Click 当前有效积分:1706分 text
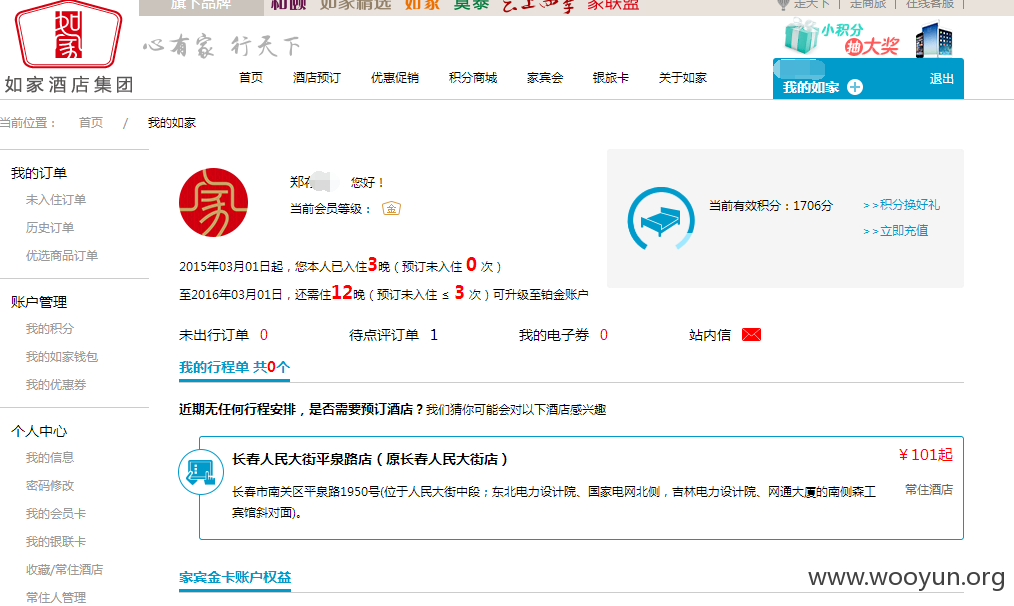Viewport: 1014px width, 606px height. pyautogui.click(x=771, y=206)
